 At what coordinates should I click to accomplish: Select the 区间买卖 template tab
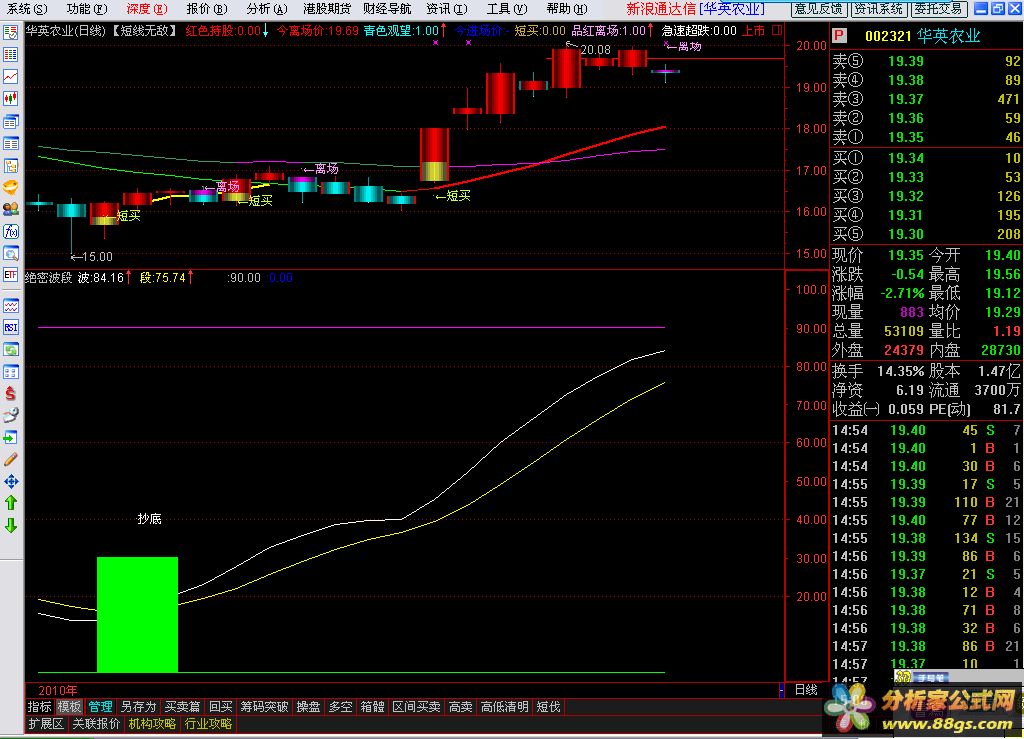pos(416,706)
